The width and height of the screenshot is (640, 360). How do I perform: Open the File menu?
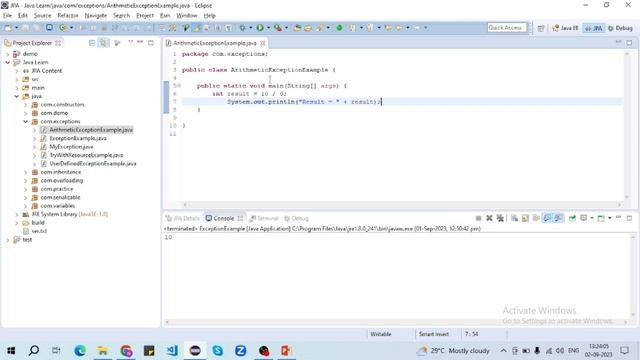tap(7, 16)
